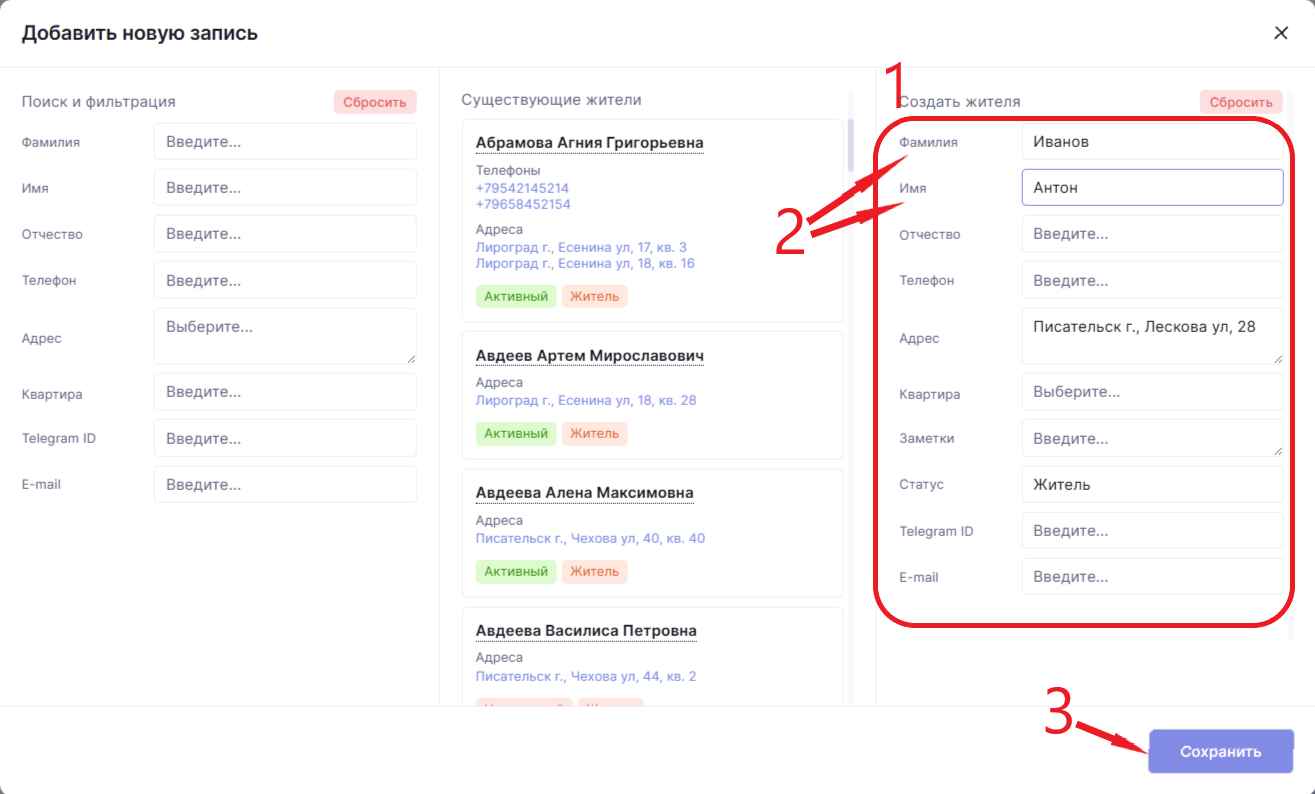Focus the Фамилия search input
Image resolution: width=1315 pixels, height=794 pixels.
(284, 142)
